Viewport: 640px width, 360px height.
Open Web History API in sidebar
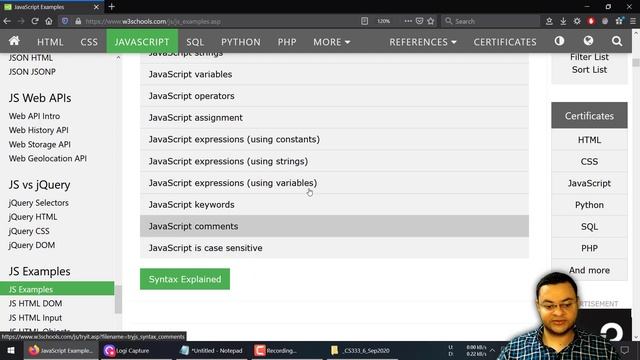tap(39, 130)
